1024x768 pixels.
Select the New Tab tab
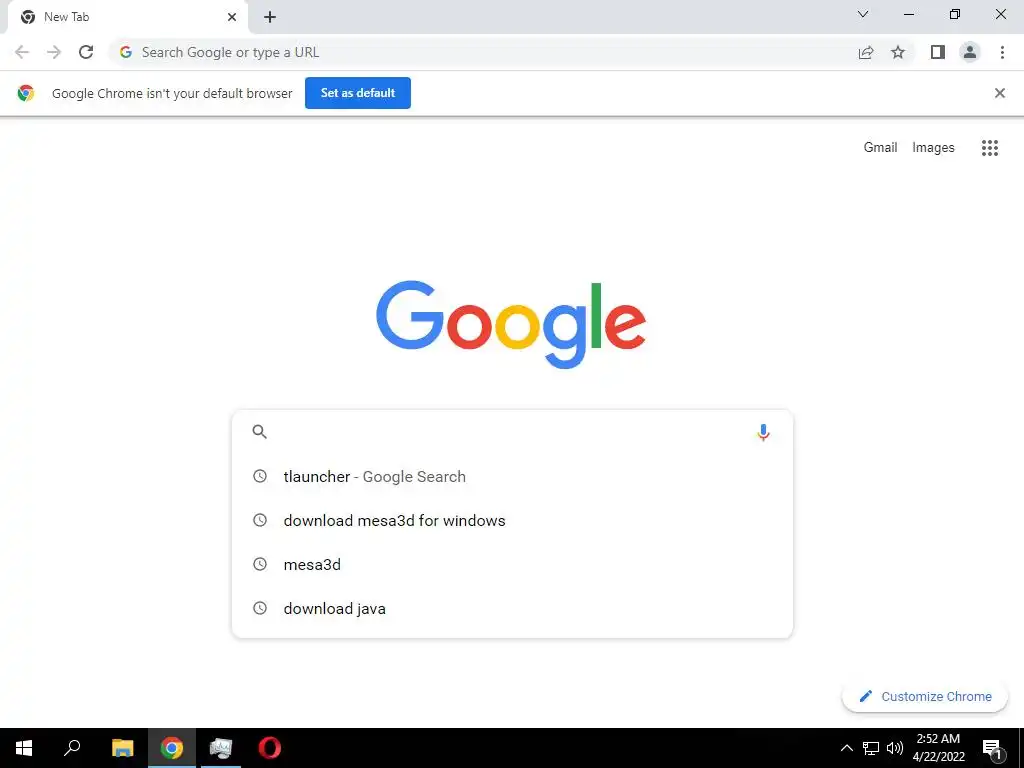[x=128, y=17]
